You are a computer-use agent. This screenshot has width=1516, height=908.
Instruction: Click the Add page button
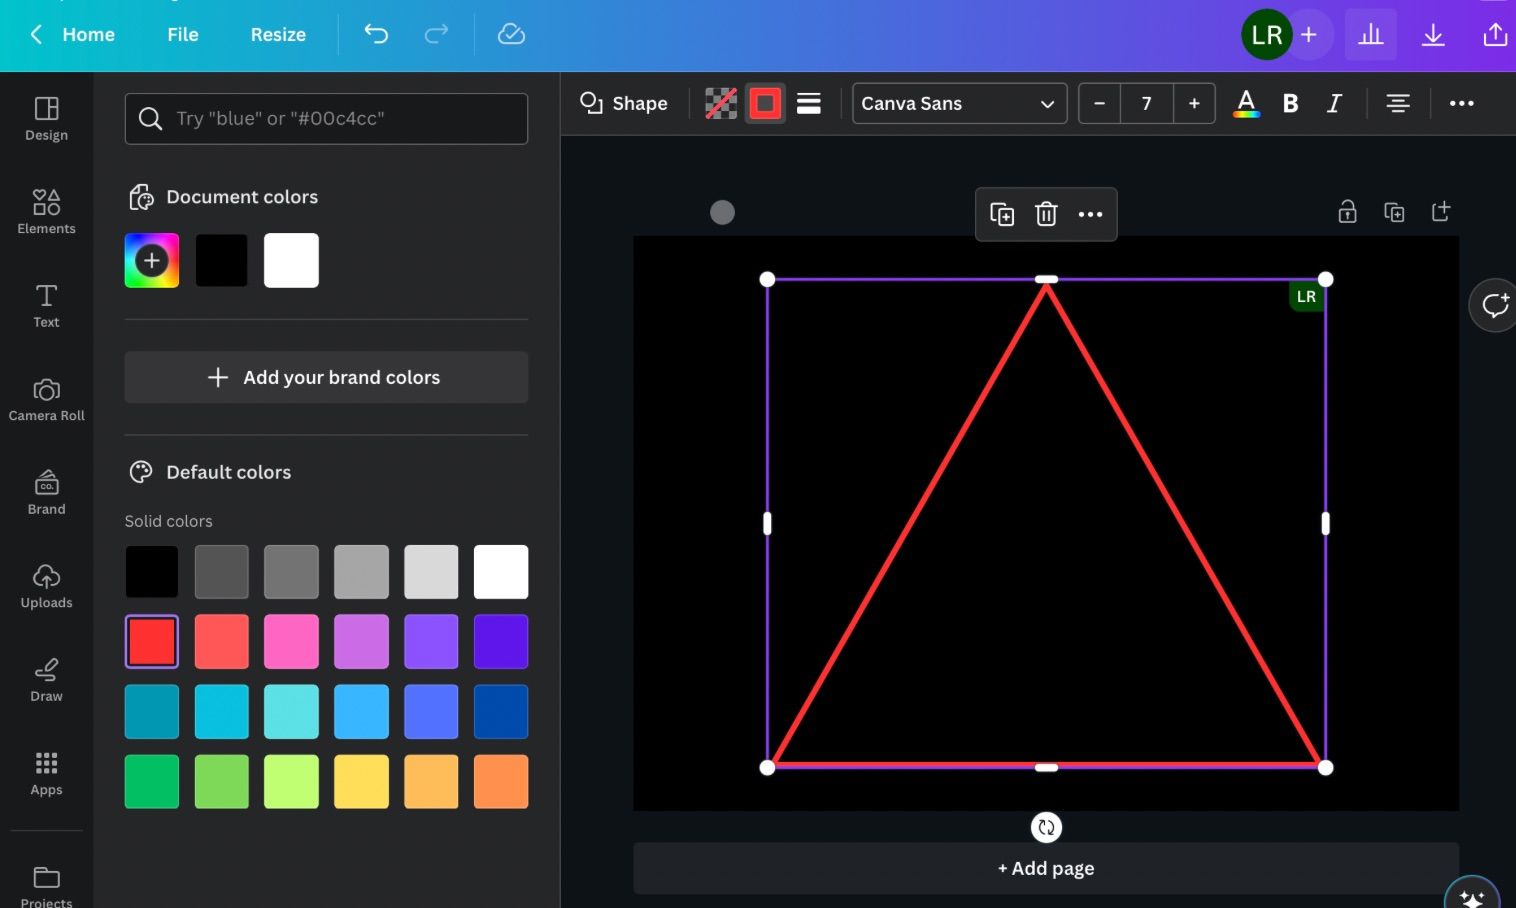1045,868
